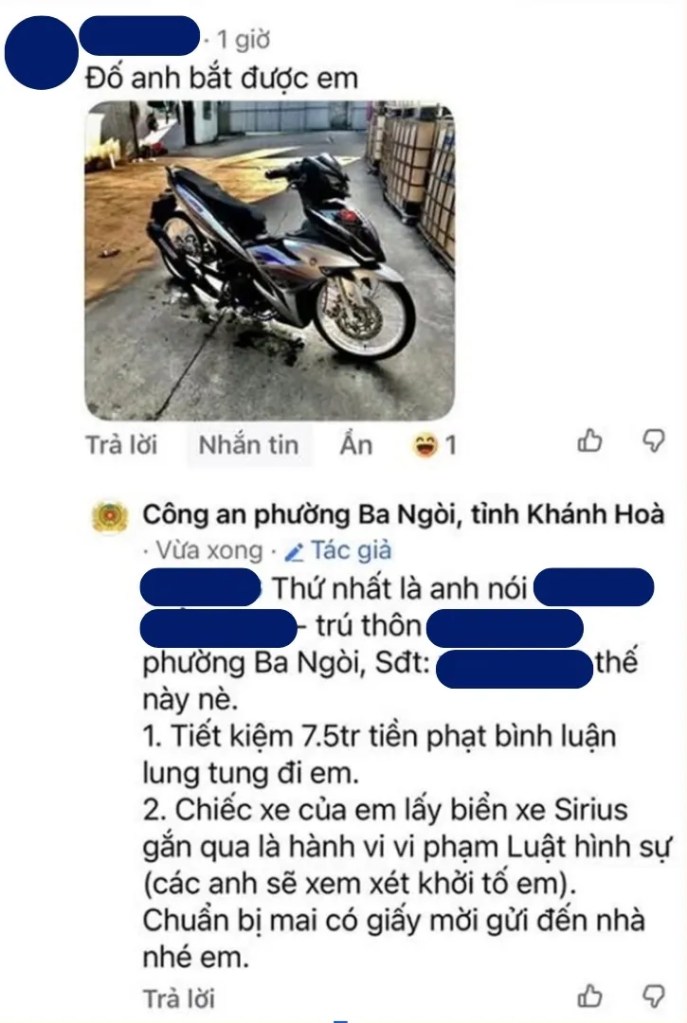Click the tagged name in the reply
Viewport: 687px width, 1023px height.
[x=201, y=587]
